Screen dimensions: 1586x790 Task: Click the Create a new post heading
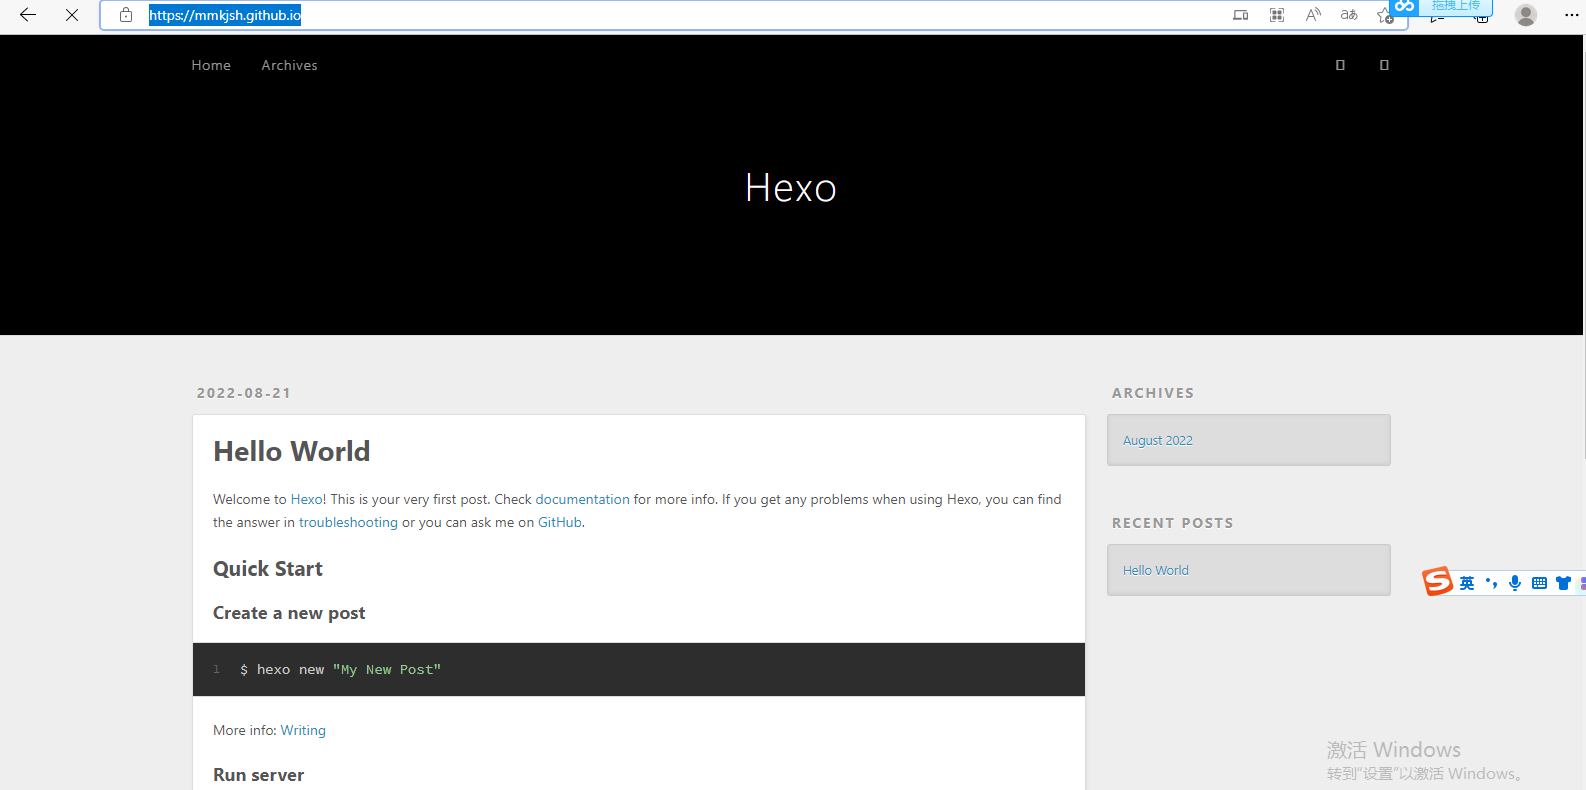tap(289, 613)
